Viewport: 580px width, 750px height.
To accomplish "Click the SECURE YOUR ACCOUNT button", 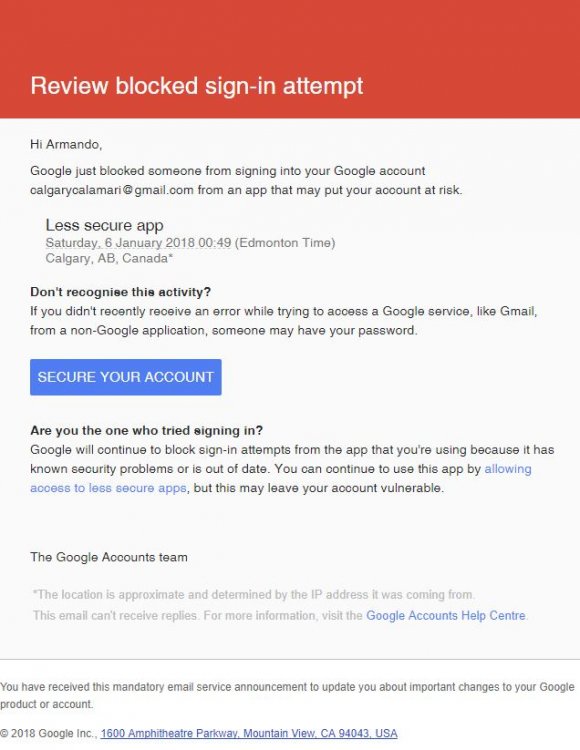I will coord(126,377).
